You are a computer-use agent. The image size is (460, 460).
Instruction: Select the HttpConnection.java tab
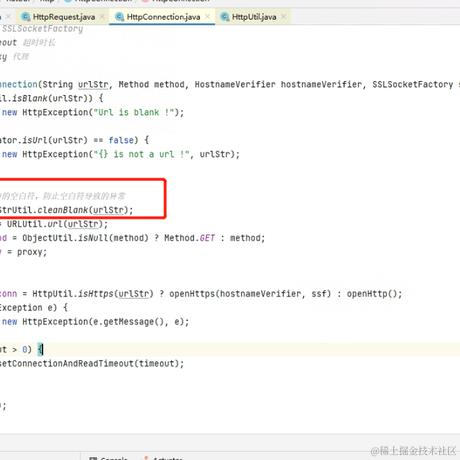pos(163,17)
